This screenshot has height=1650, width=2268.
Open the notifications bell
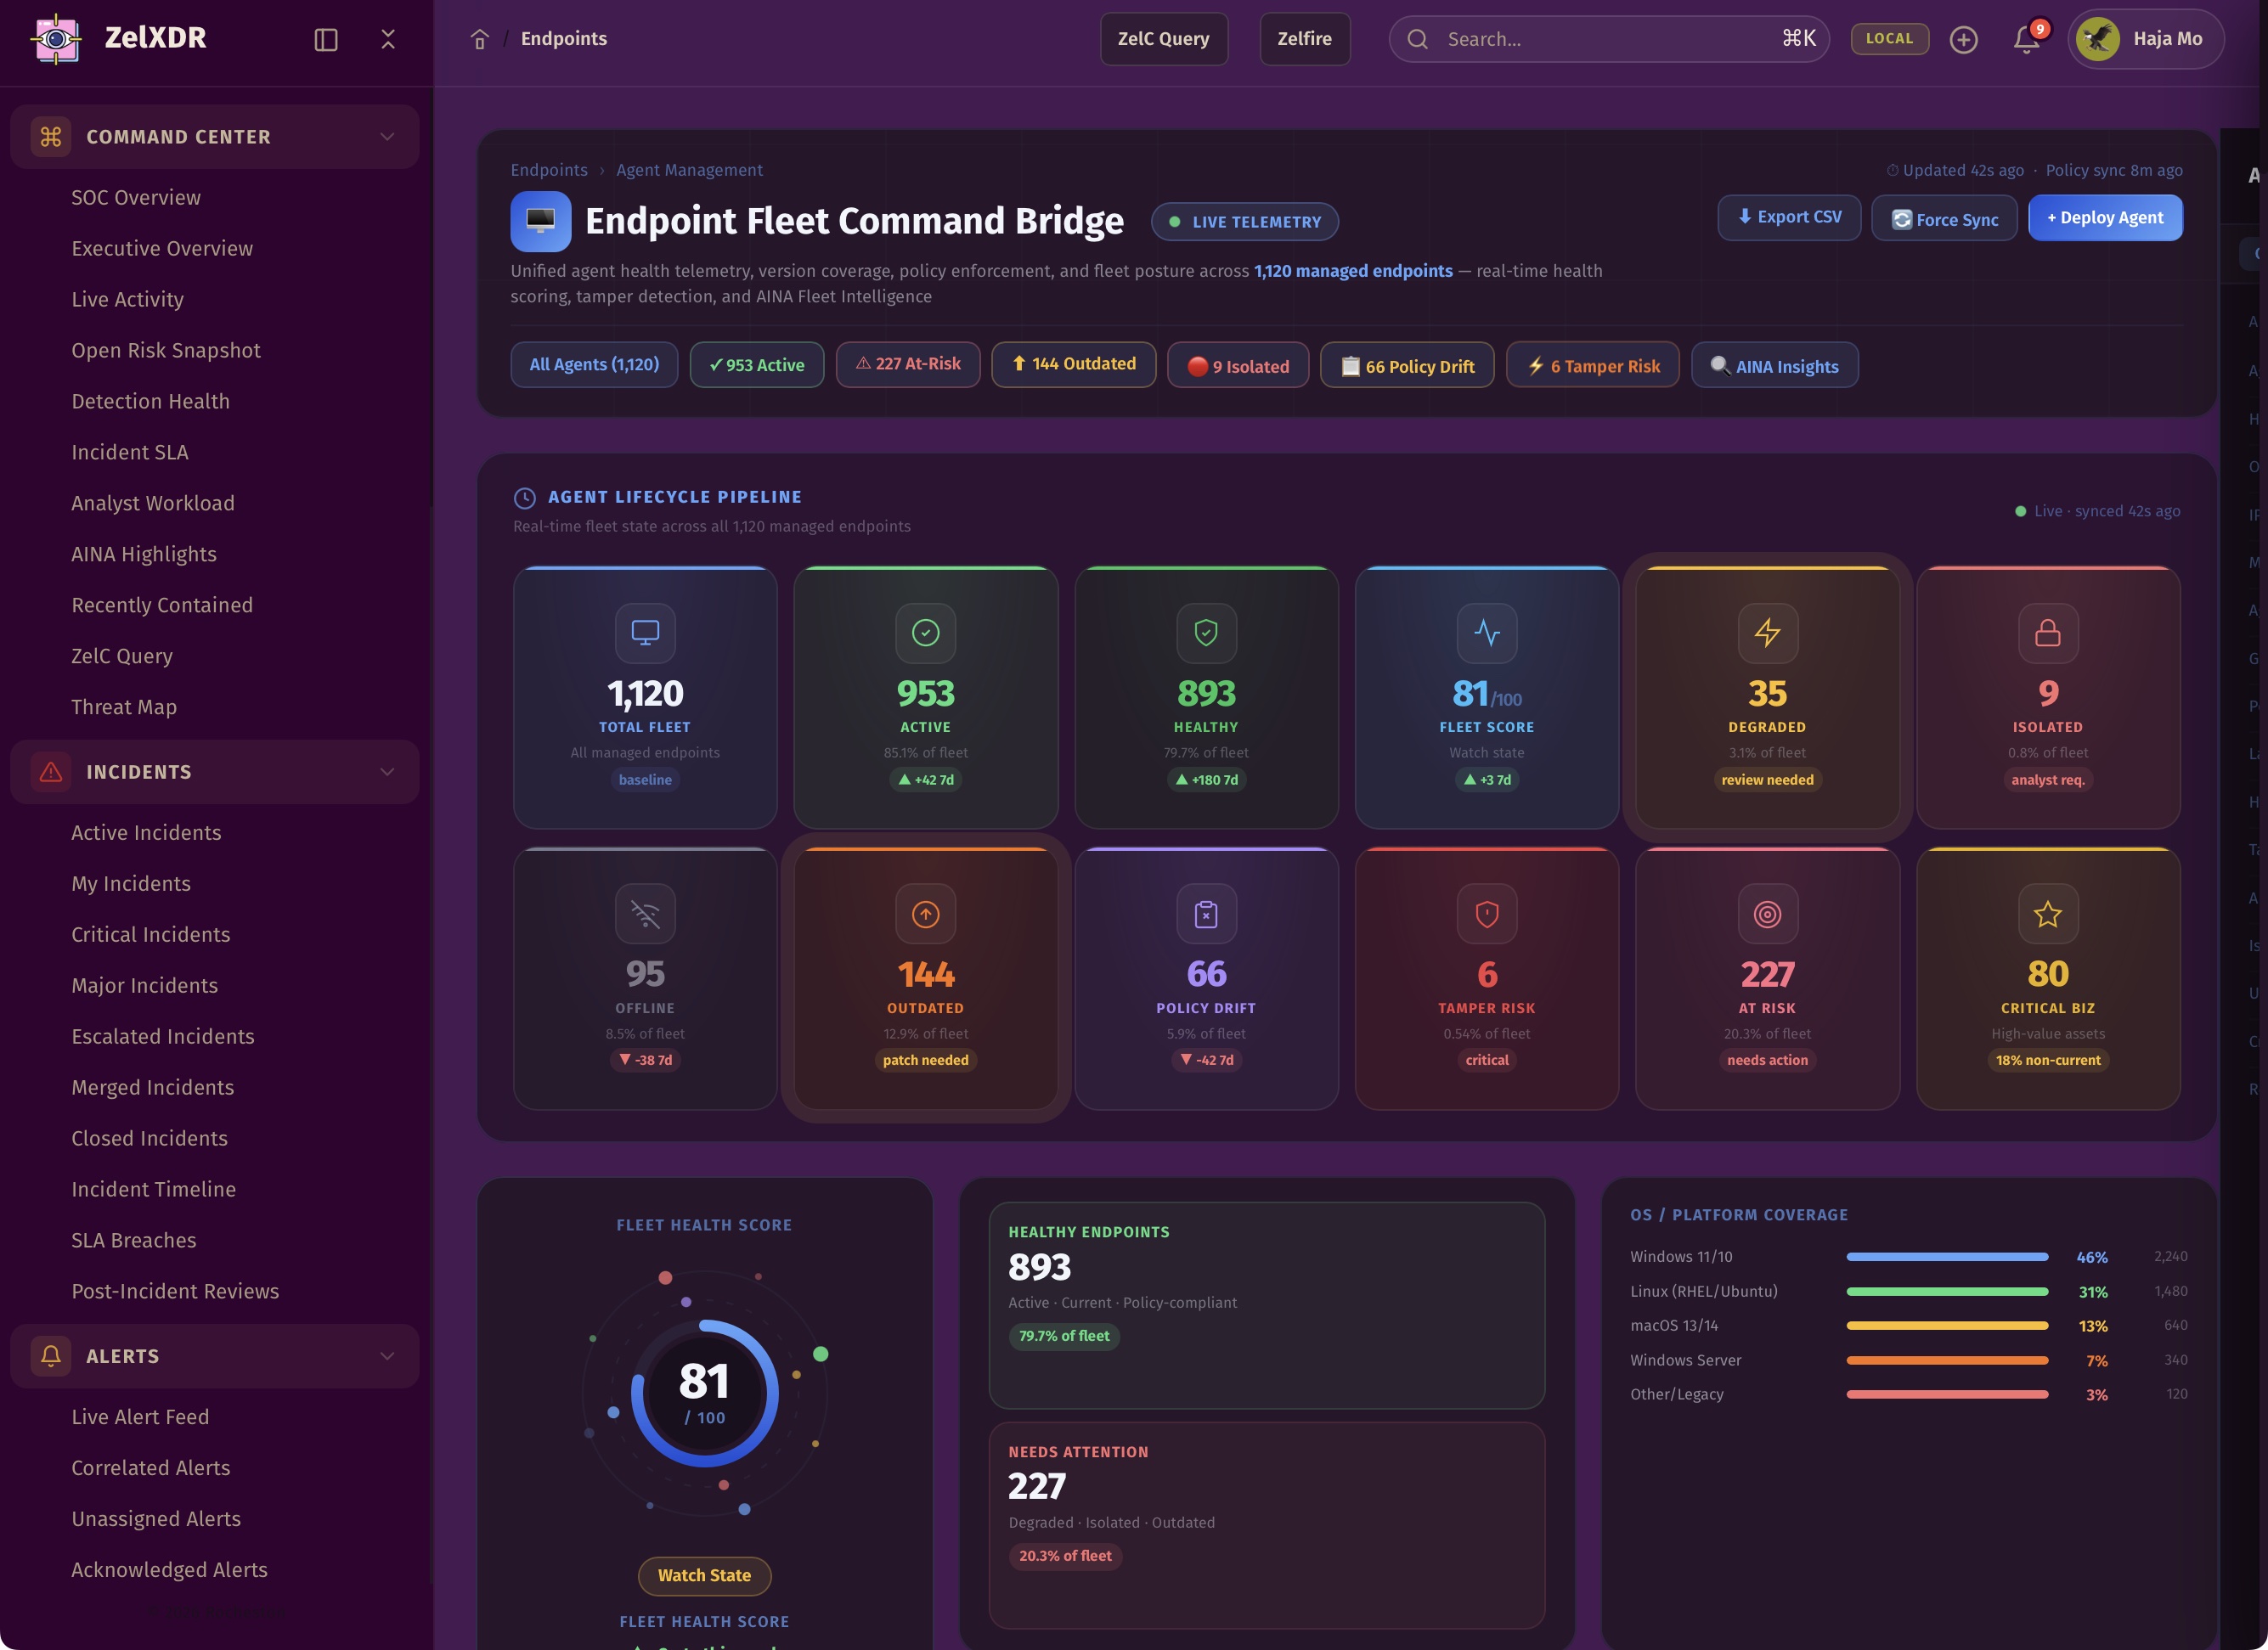pyautogui.click(x=2026, y=39)
